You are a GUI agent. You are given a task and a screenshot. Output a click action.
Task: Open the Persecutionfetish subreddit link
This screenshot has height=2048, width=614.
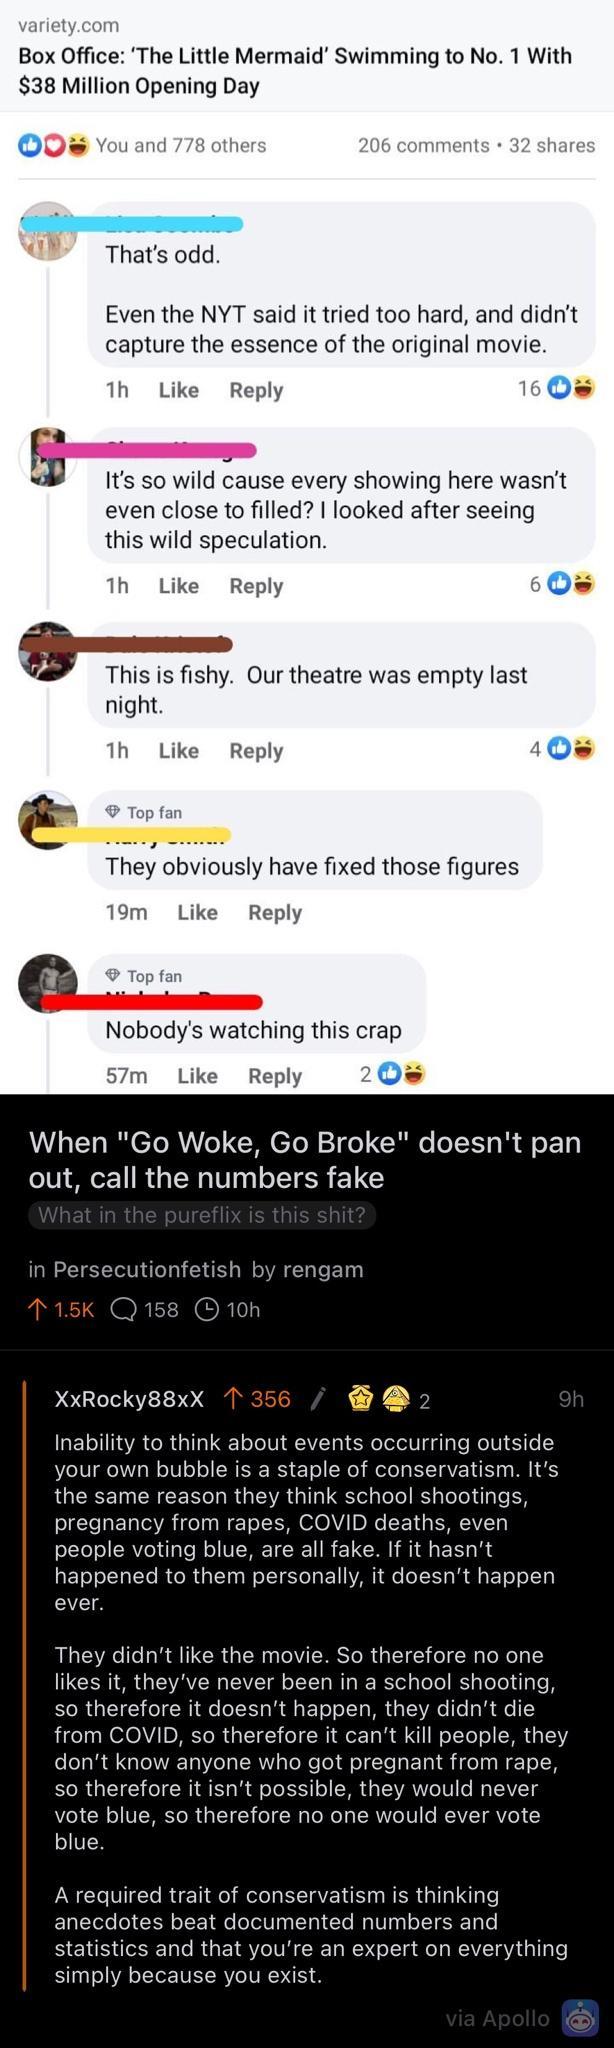tap(147, 1269)
